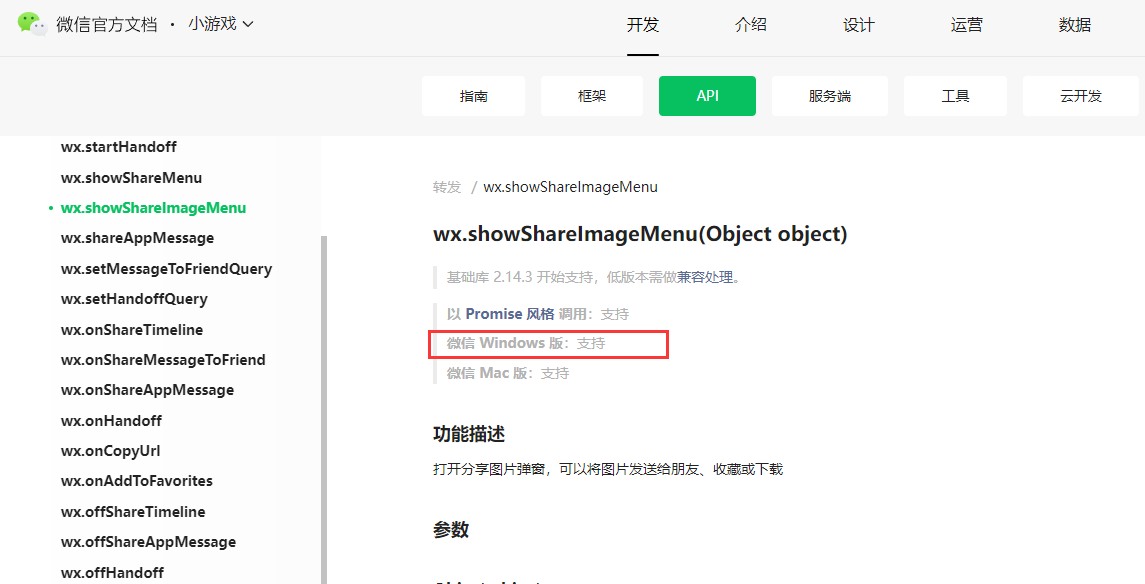Open wx.shareAppMessage in sidebar
1145x584 pixels.
137,239
